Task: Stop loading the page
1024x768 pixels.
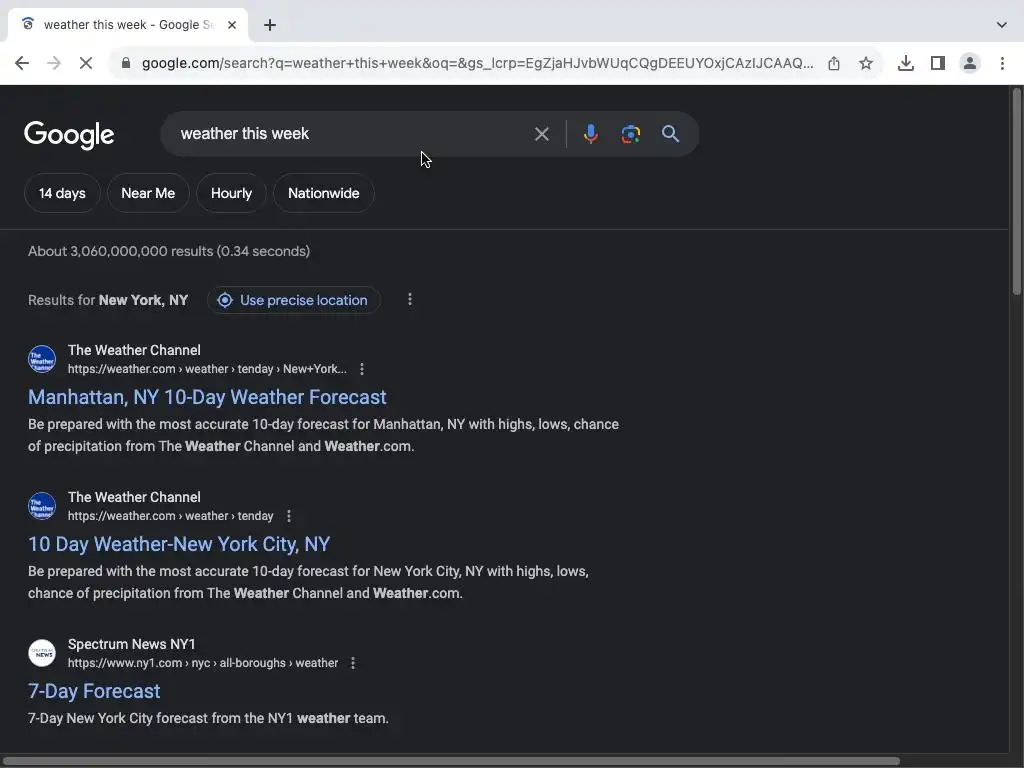Action: 86,63
